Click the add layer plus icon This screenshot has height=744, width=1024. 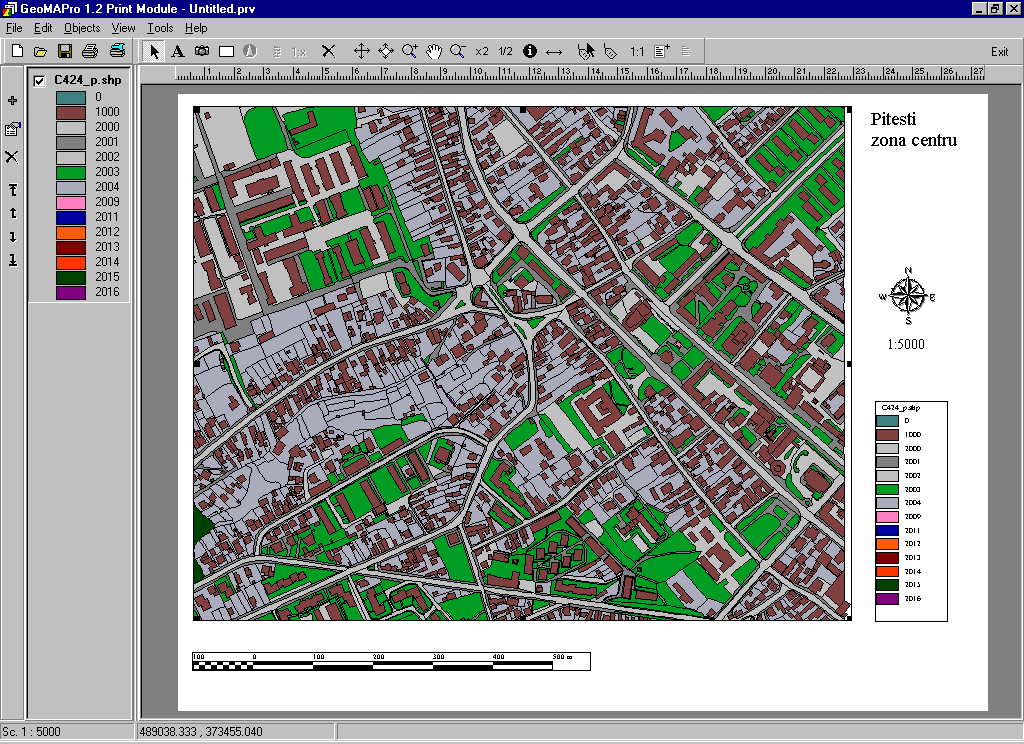pyautogui.click(x=12, y=101)
